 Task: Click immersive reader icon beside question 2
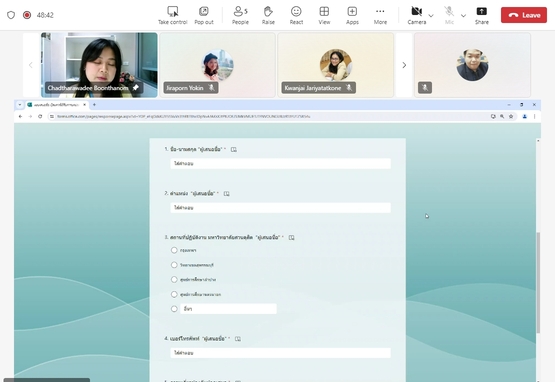[227, 193]
